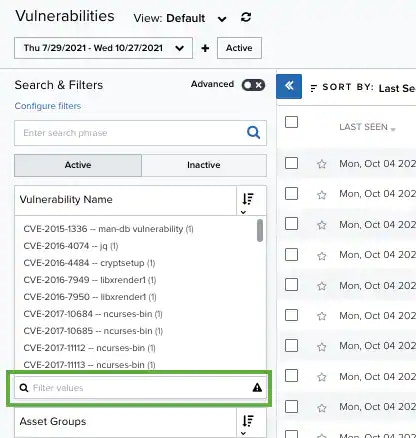This screenshot has height=438, width=416.
Task: Star the first vulnerability row
Action: click(x=322, y=164)
